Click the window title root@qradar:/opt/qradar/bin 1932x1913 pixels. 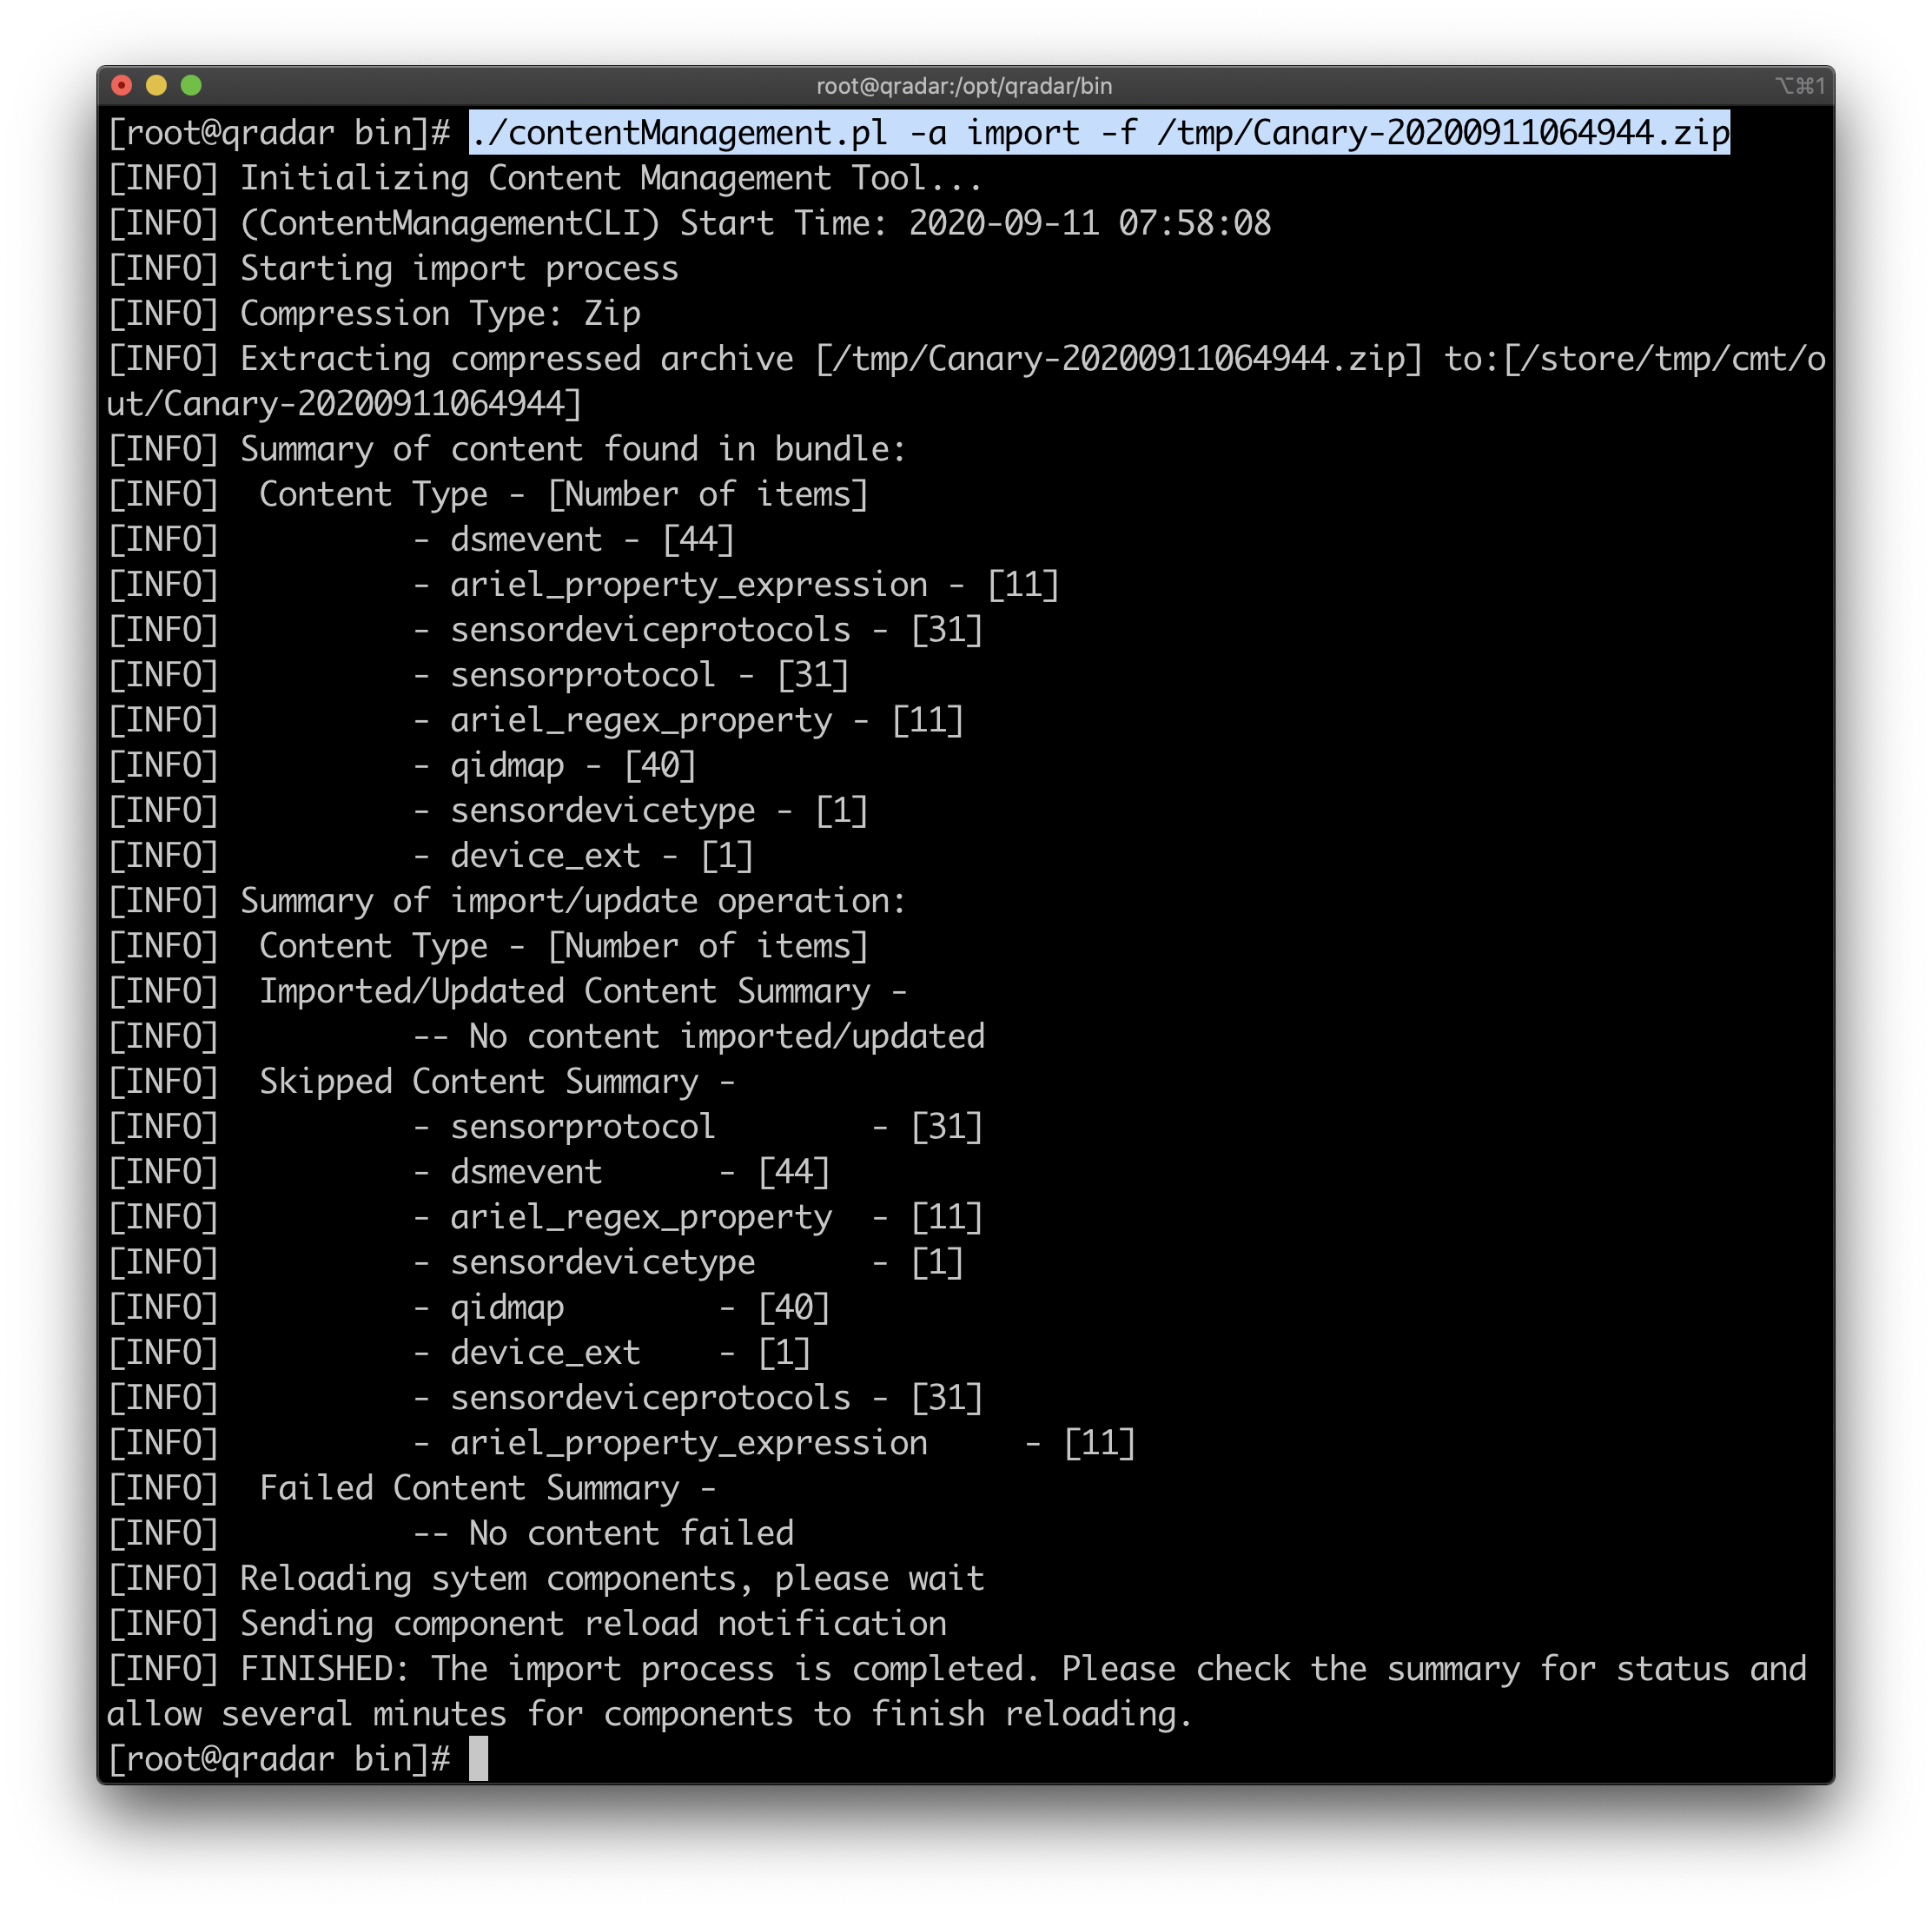[964, 87]
